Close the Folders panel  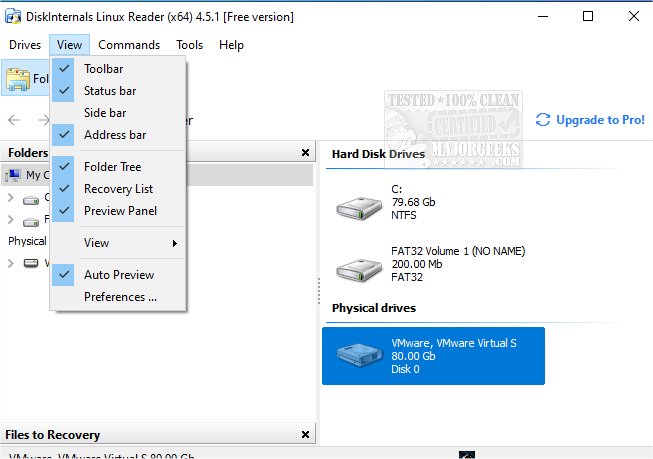click(x=305, y=153)
